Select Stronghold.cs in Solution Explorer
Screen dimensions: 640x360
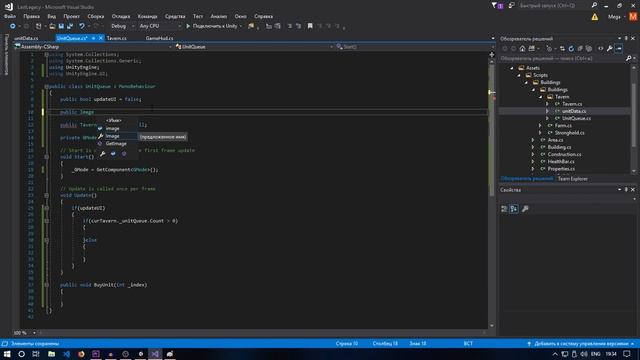(569, 133)
